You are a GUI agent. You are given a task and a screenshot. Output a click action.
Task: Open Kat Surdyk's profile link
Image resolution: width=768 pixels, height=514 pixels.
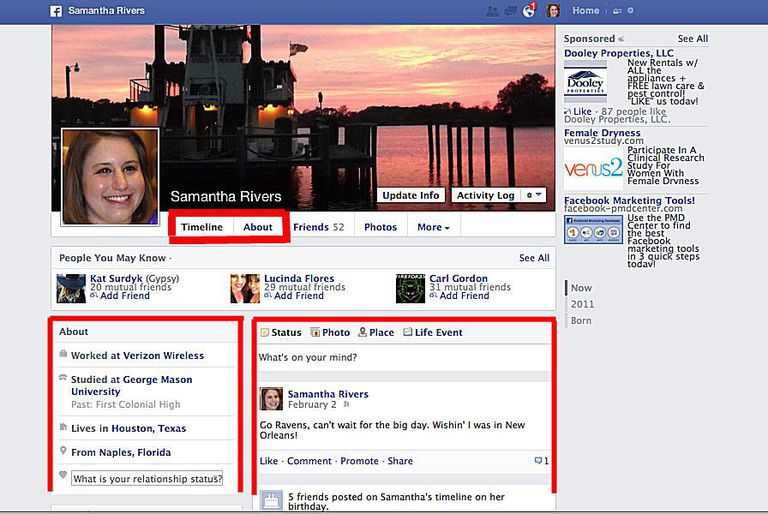coord(116,278)
